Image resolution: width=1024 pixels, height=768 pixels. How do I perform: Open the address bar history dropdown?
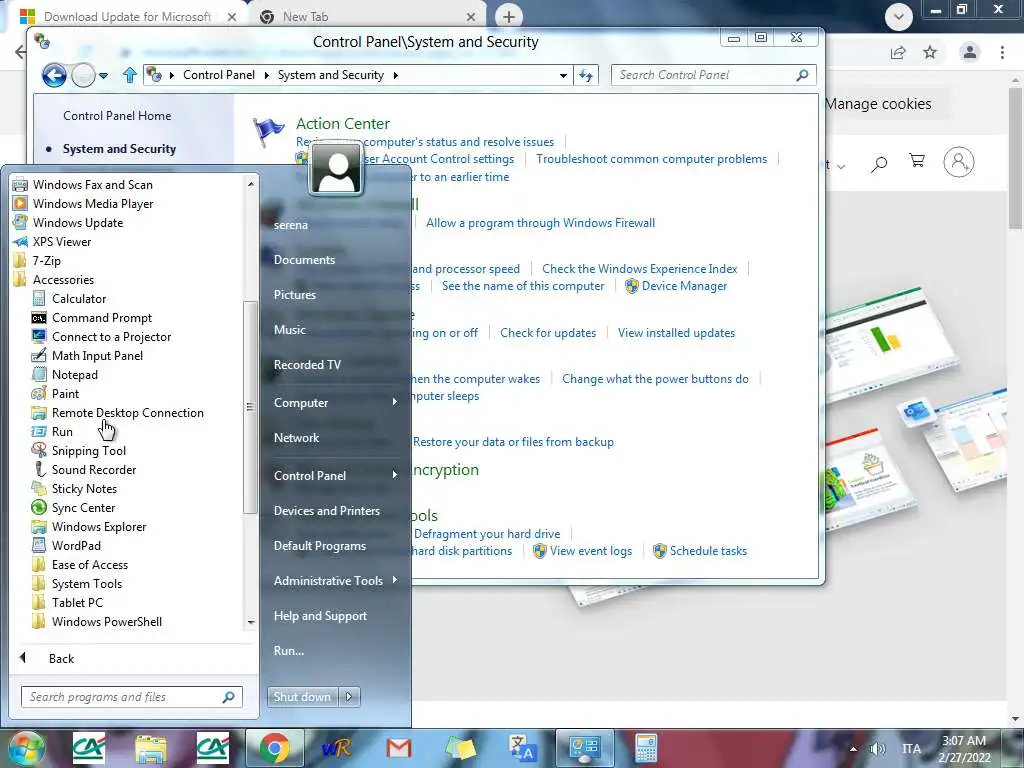563,75
